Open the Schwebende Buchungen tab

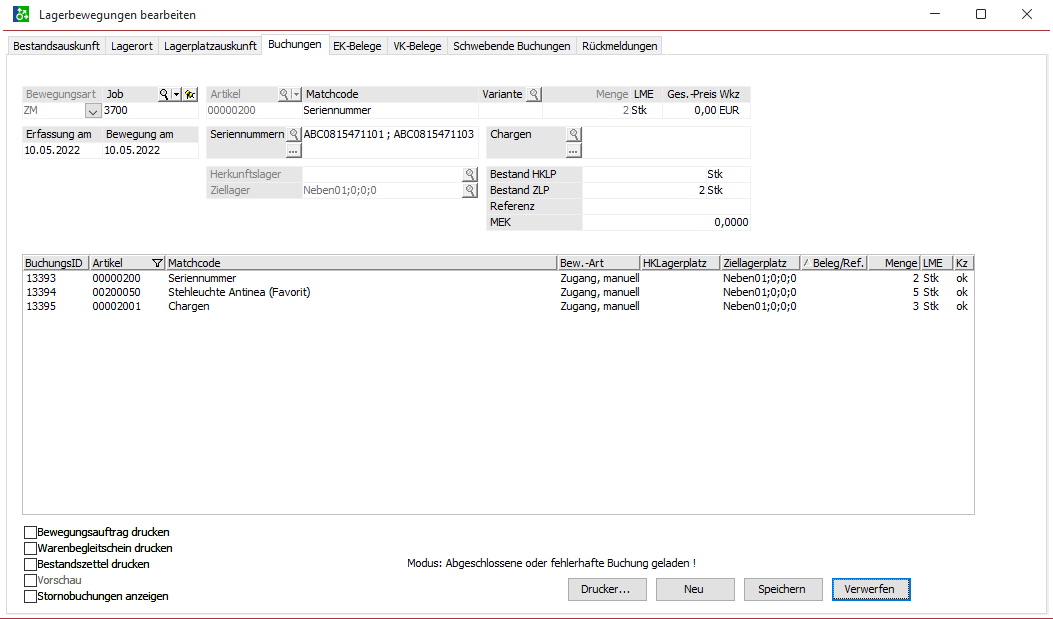point(512,46)
